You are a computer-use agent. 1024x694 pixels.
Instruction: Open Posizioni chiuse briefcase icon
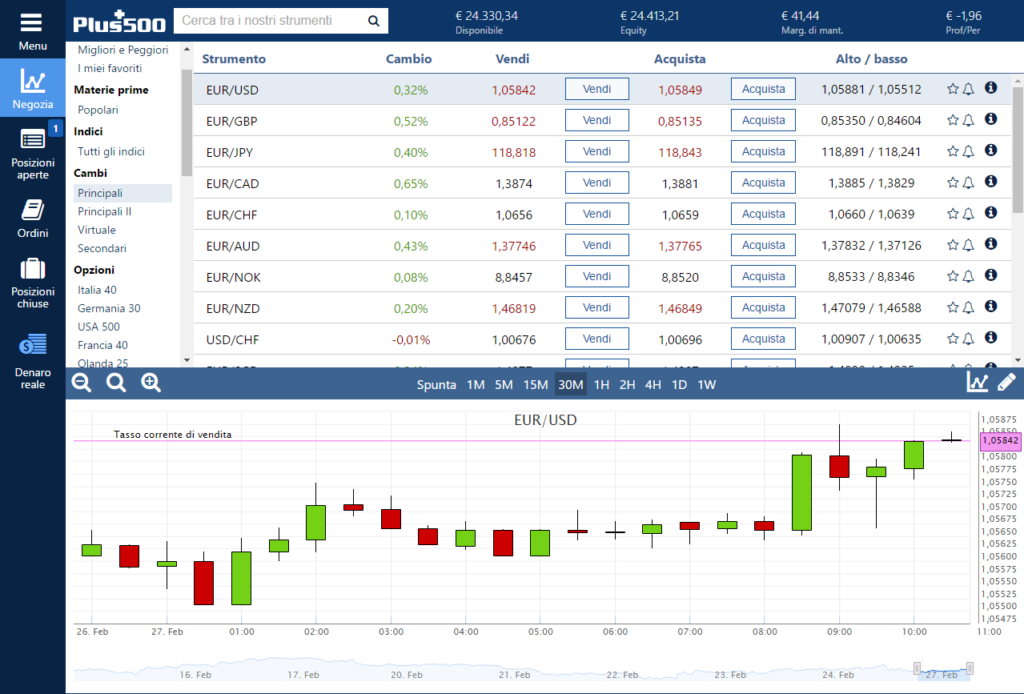click(33, 268)
